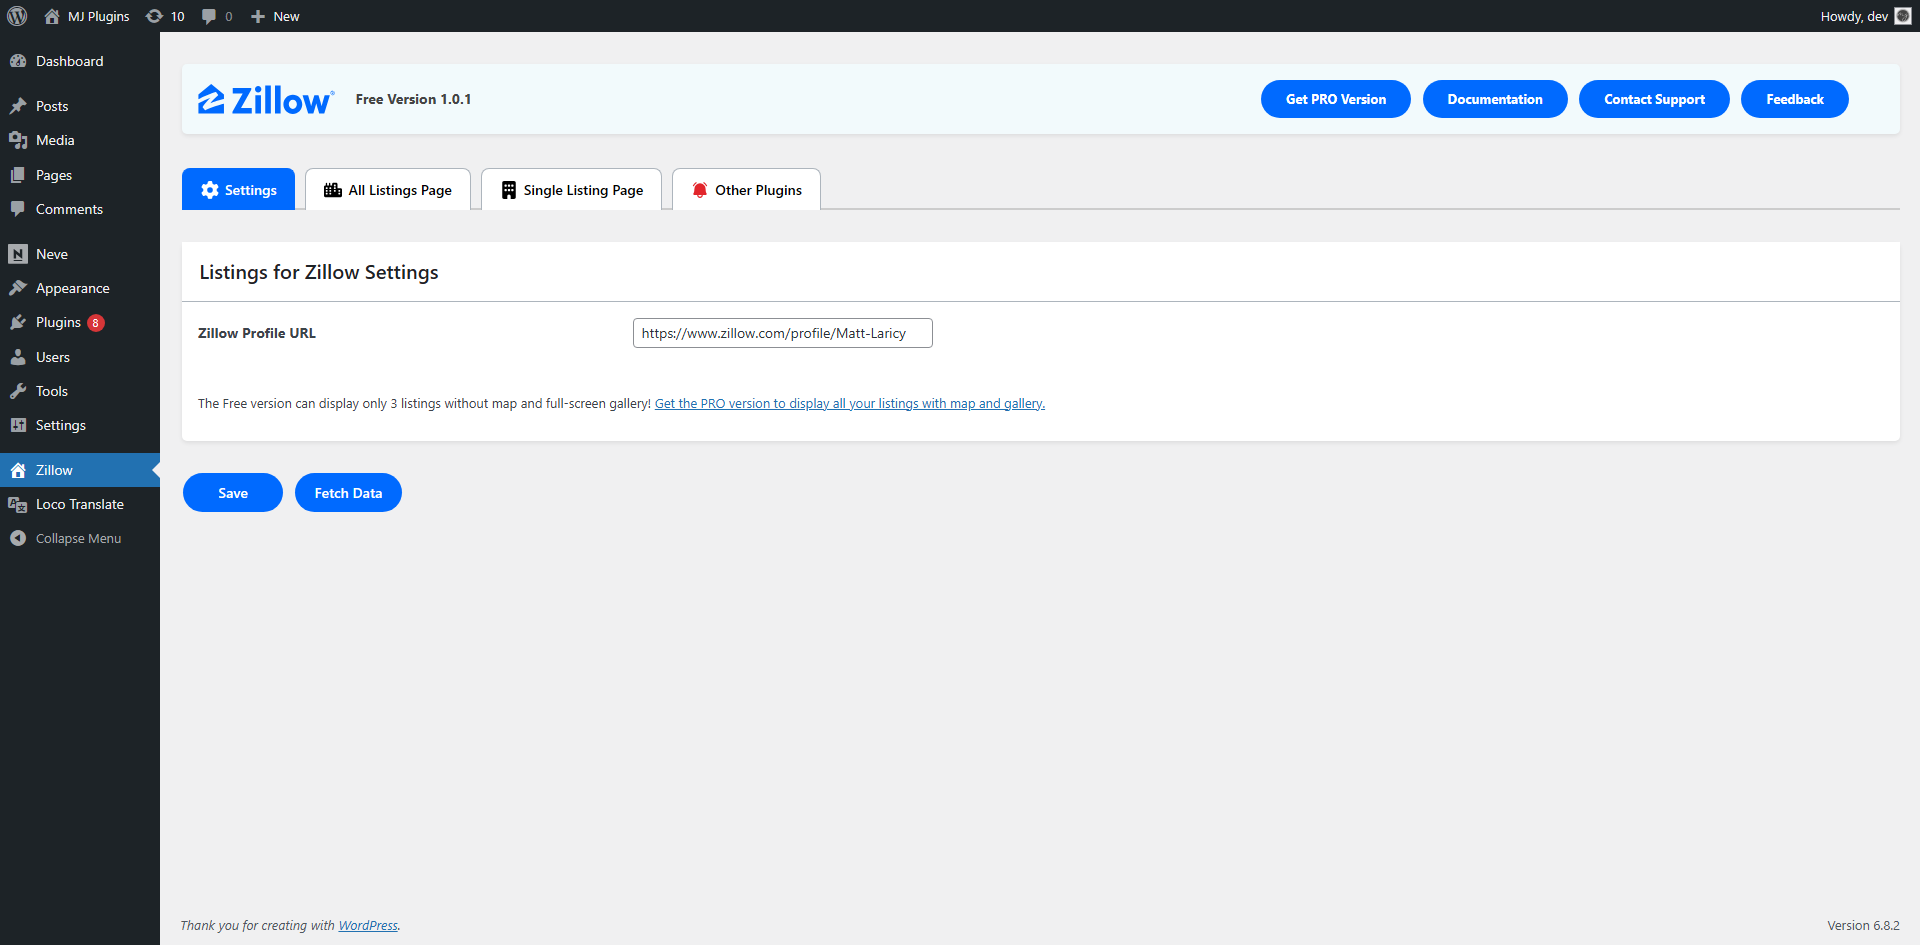Click Howdy, dev account menu
This screenshot has width=1920, height=945.
pos(1866,16)
